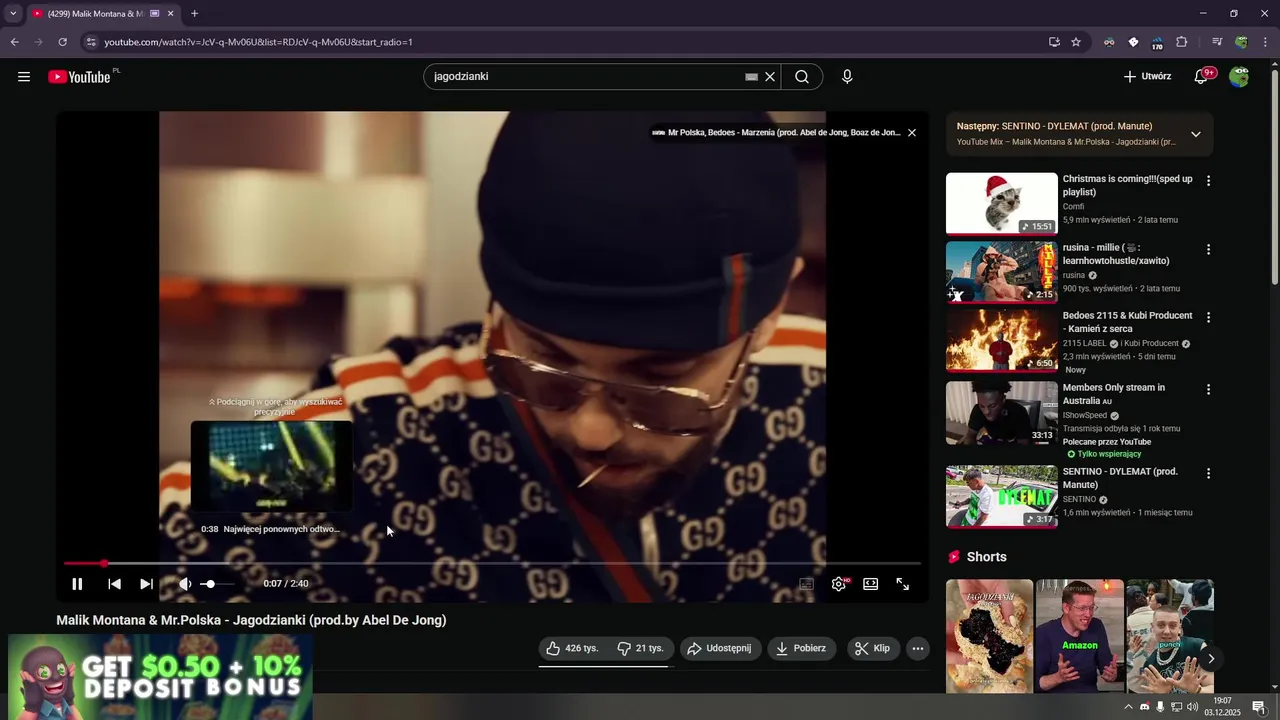Image resolution: width=1280 pixels, height=720 pixels.
Task: Open the JAGODZIANKI Shorts thumbnail
Action: 989,636
